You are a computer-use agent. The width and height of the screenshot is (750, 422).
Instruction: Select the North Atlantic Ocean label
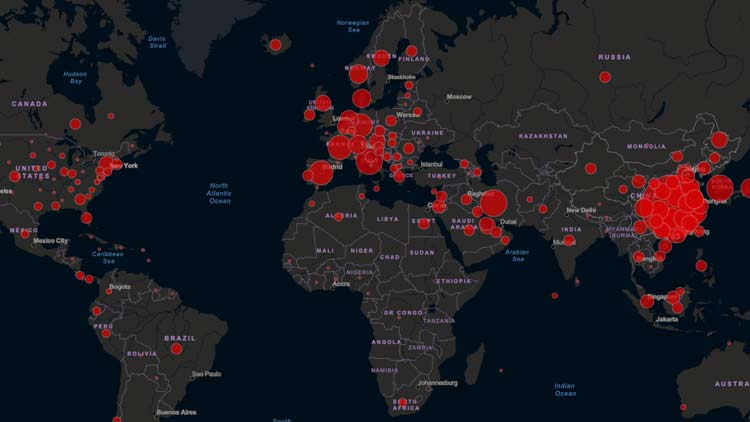[219, 193]
